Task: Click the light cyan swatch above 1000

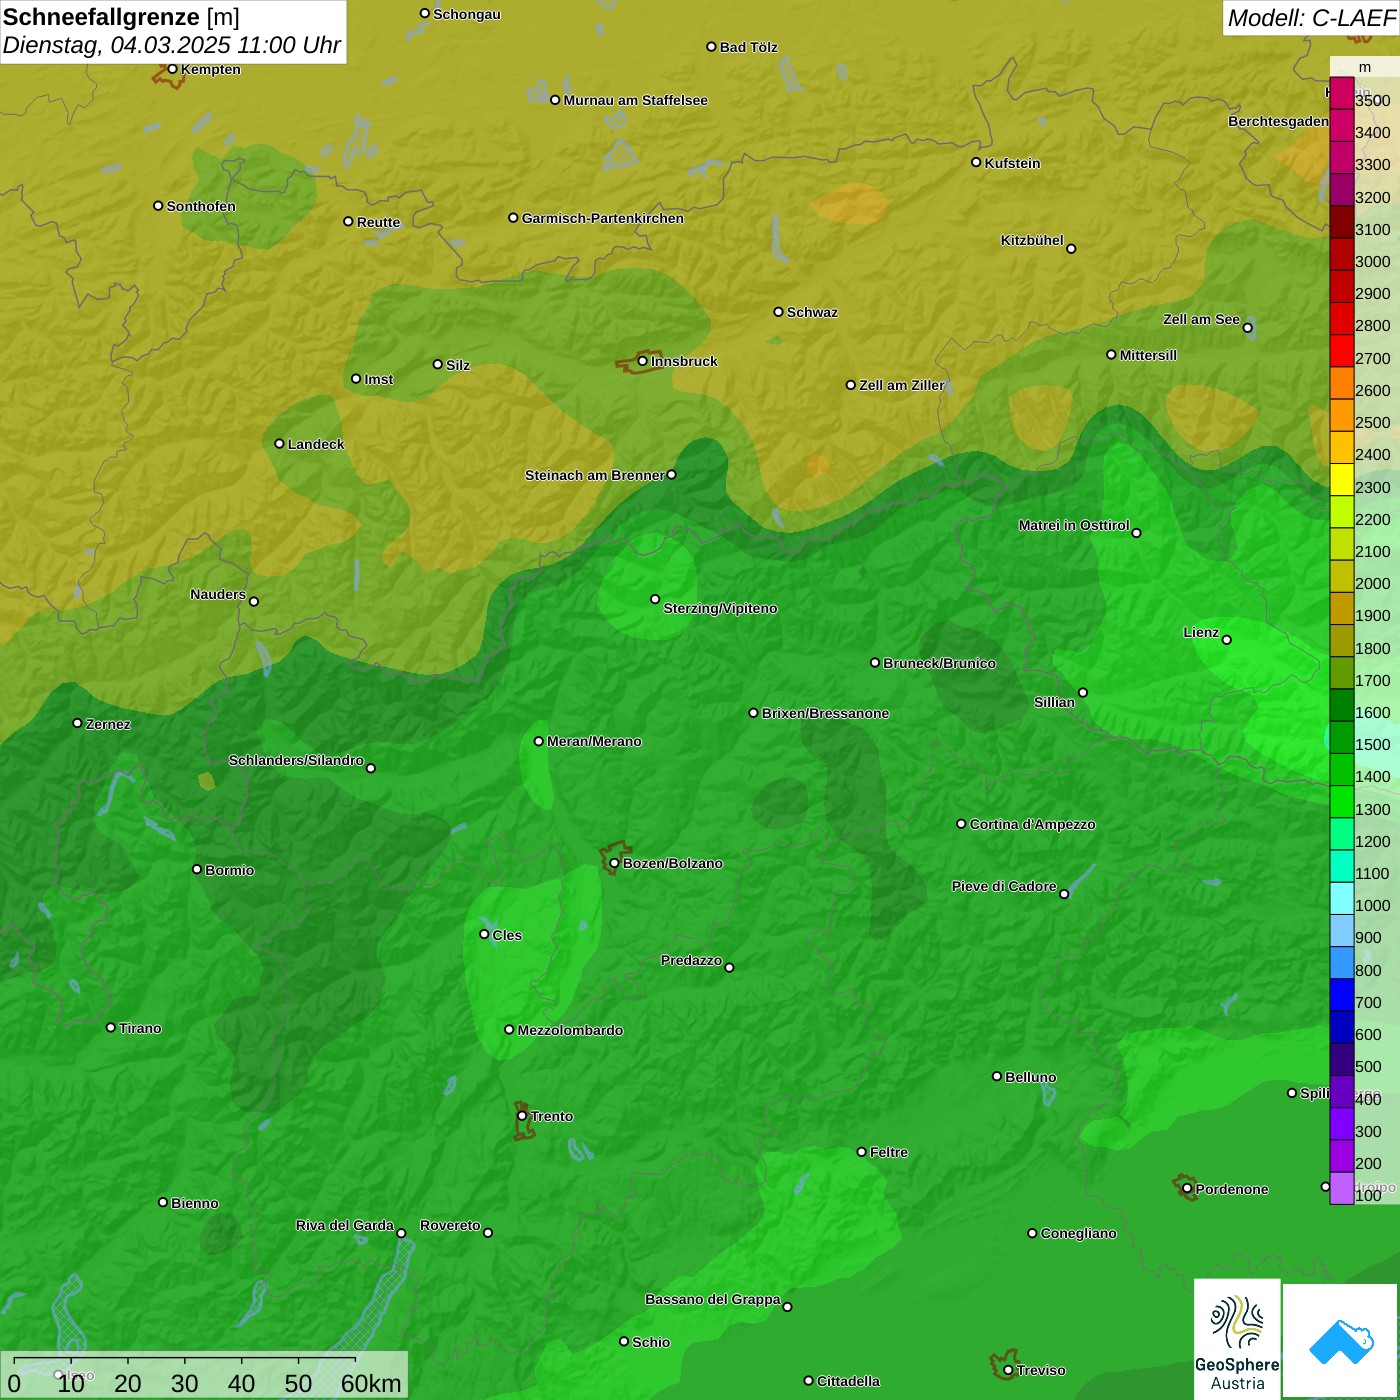Action: click(1341, 898)
